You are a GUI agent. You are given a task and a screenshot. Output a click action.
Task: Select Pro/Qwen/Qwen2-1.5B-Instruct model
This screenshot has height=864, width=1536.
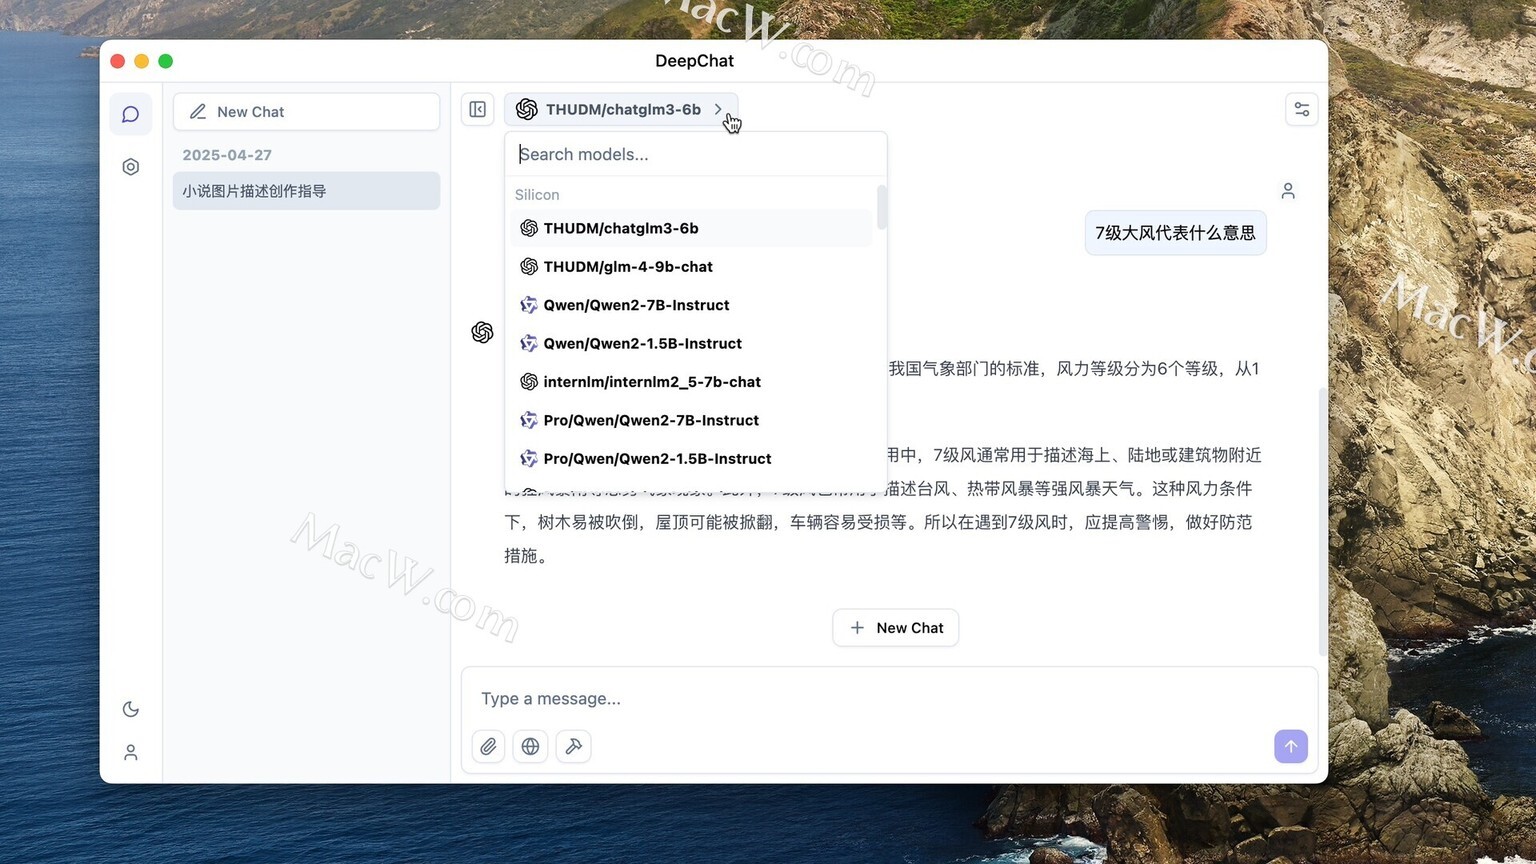click(691, 458)
